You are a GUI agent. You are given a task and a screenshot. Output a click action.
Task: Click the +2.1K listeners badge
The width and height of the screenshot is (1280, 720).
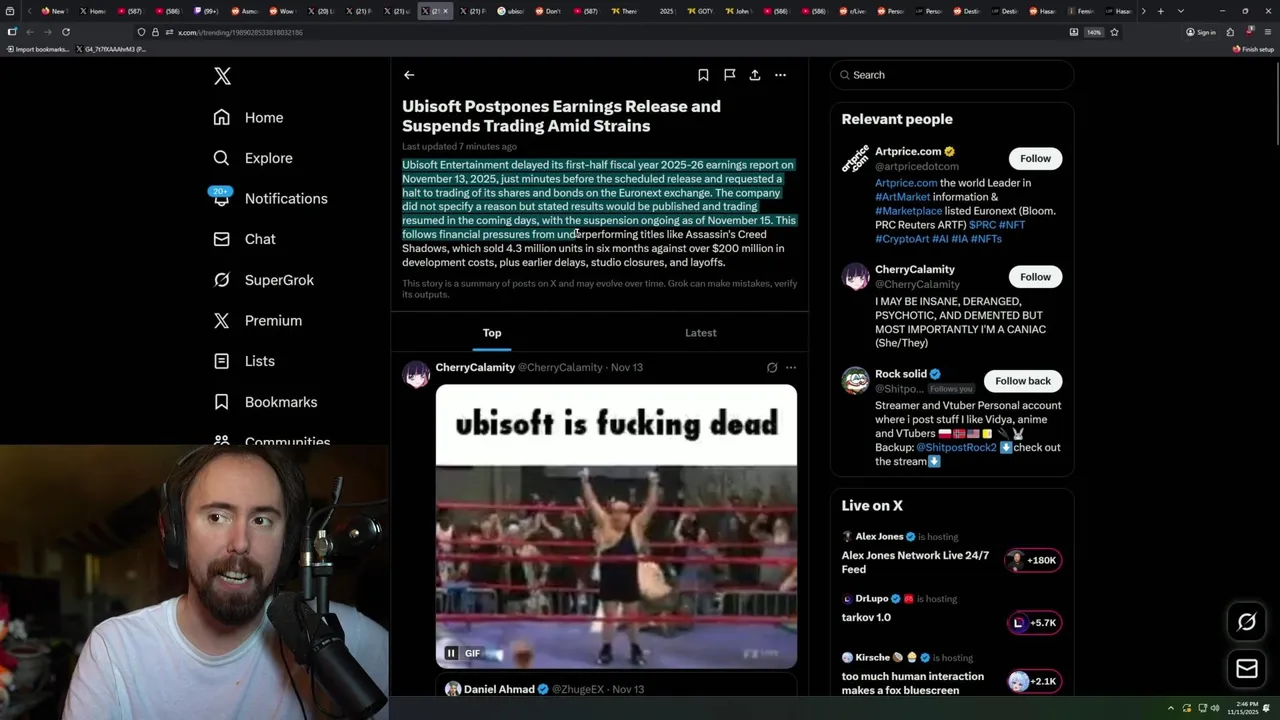tap(1033, 681)
